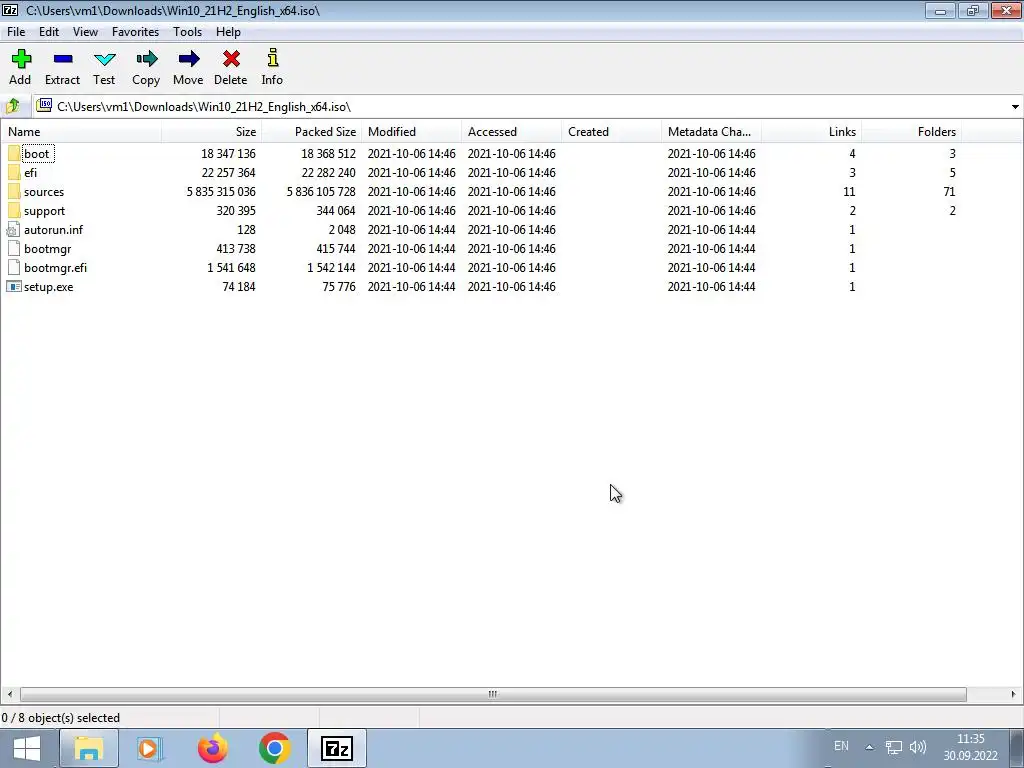Click the bootmgr file icon
The height and width of the screenshot is (768, 1024).
tap(14, 248)
